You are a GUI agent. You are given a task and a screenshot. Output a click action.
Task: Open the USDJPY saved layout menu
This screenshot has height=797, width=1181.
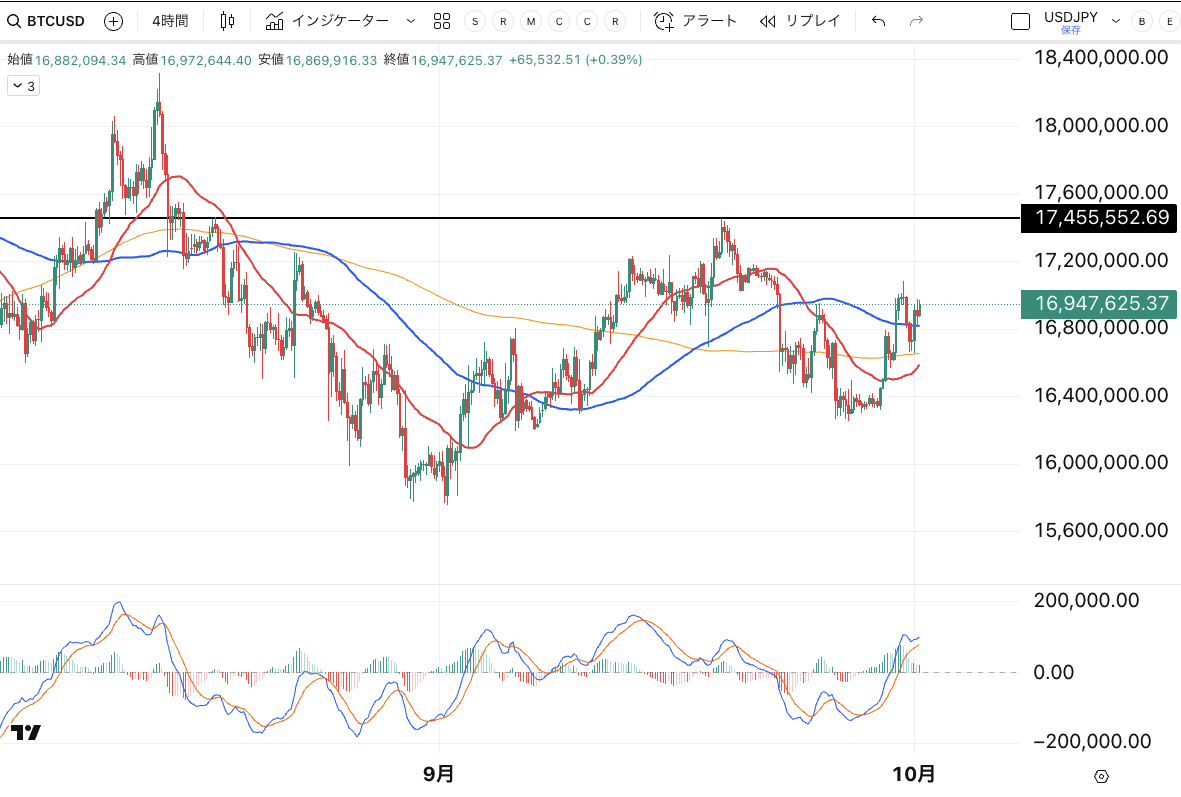[x=1070, y=21]
